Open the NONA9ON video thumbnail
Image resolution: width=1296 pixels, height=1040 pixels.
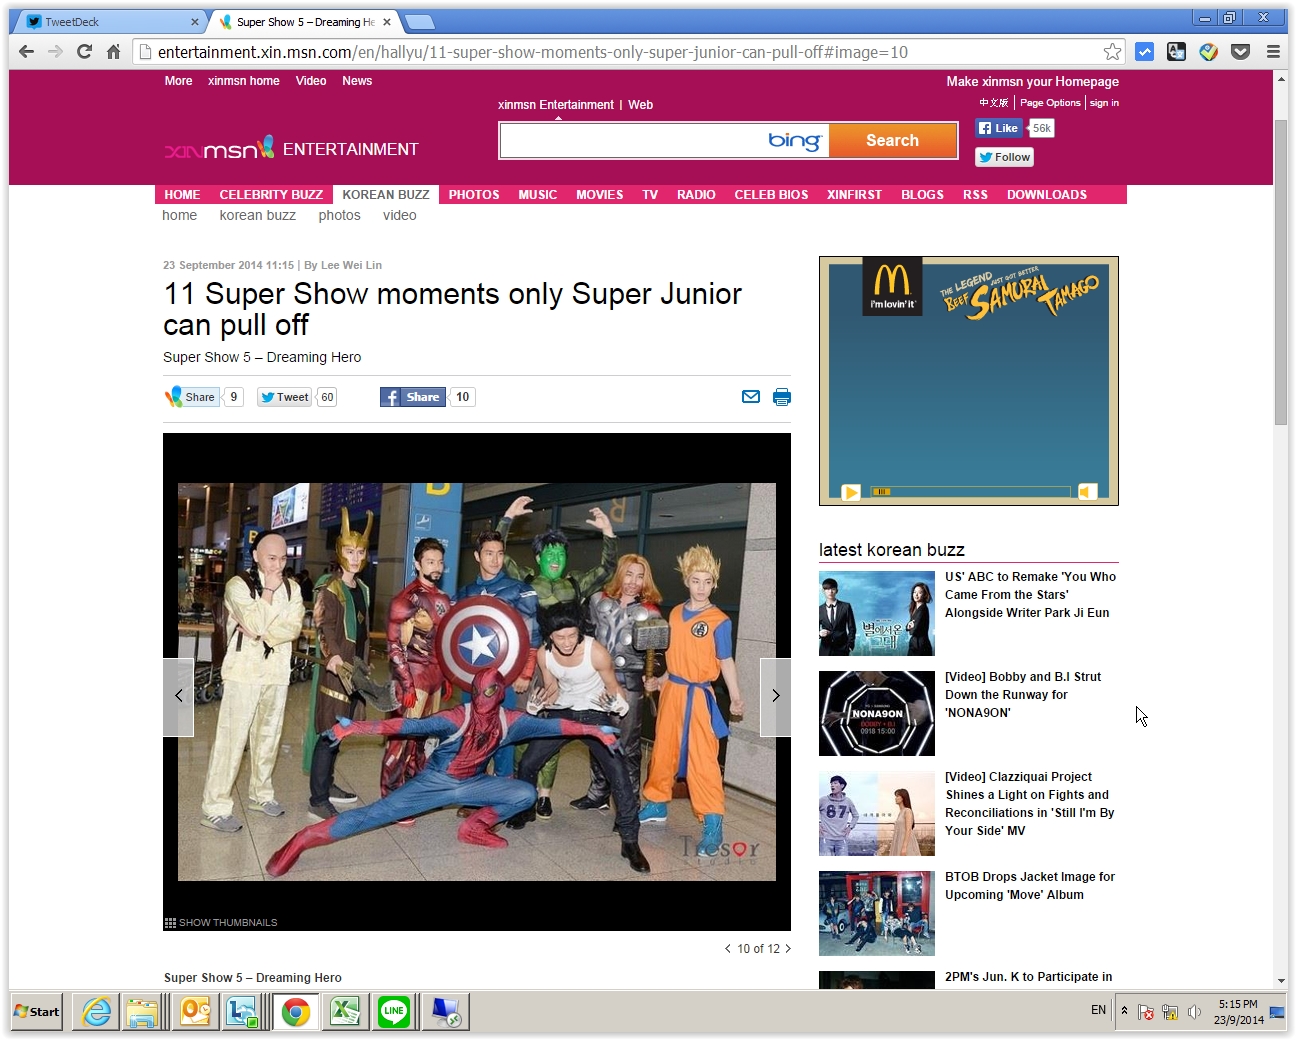tap(877, 713)
